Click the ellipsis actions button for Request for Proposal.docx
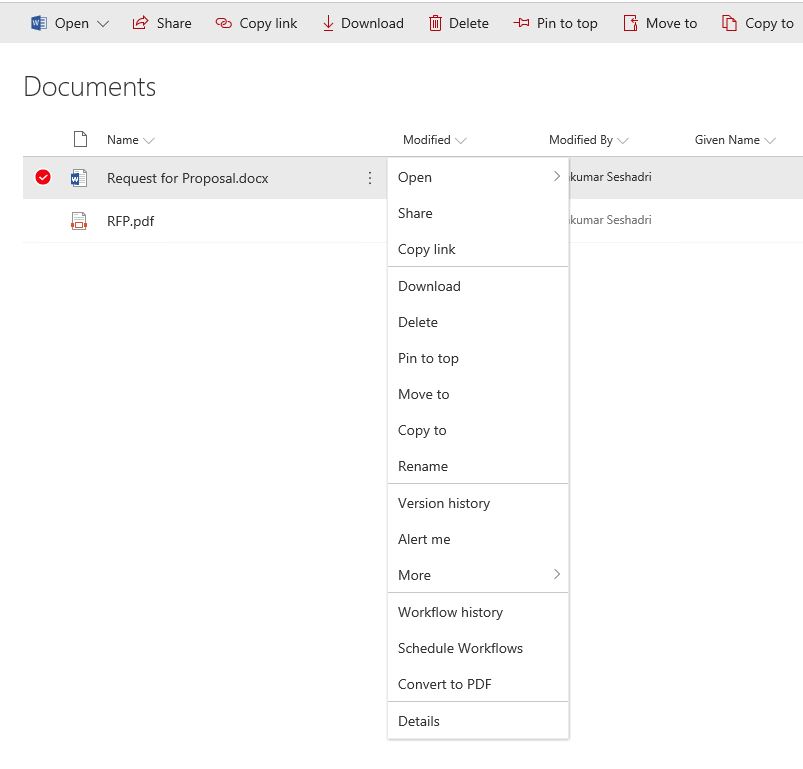 click(x=370, y=177)
